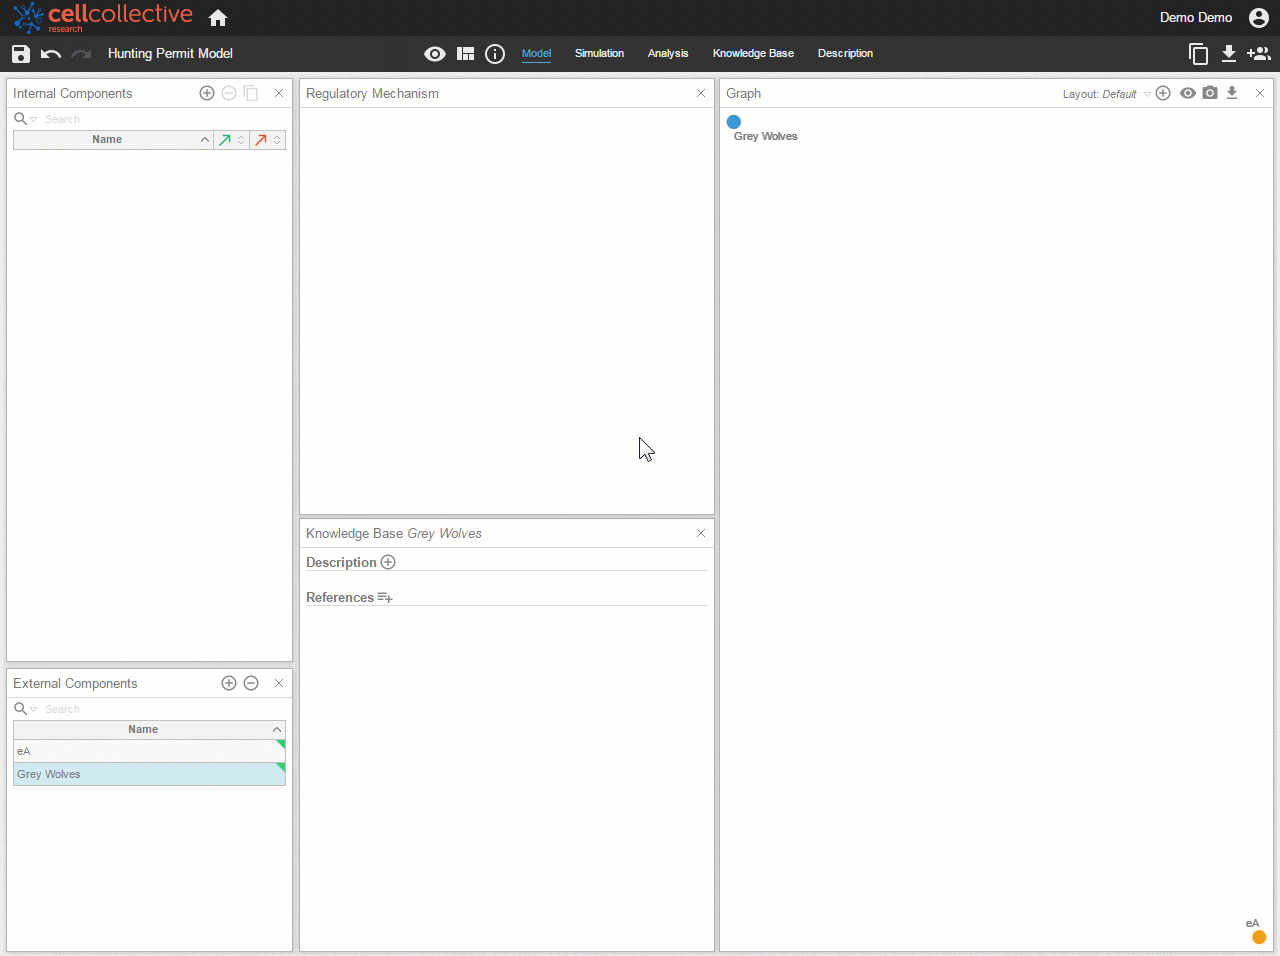Remove the selected external component
The height and width of the screenshot is (956, 1280).
[251, 683]
